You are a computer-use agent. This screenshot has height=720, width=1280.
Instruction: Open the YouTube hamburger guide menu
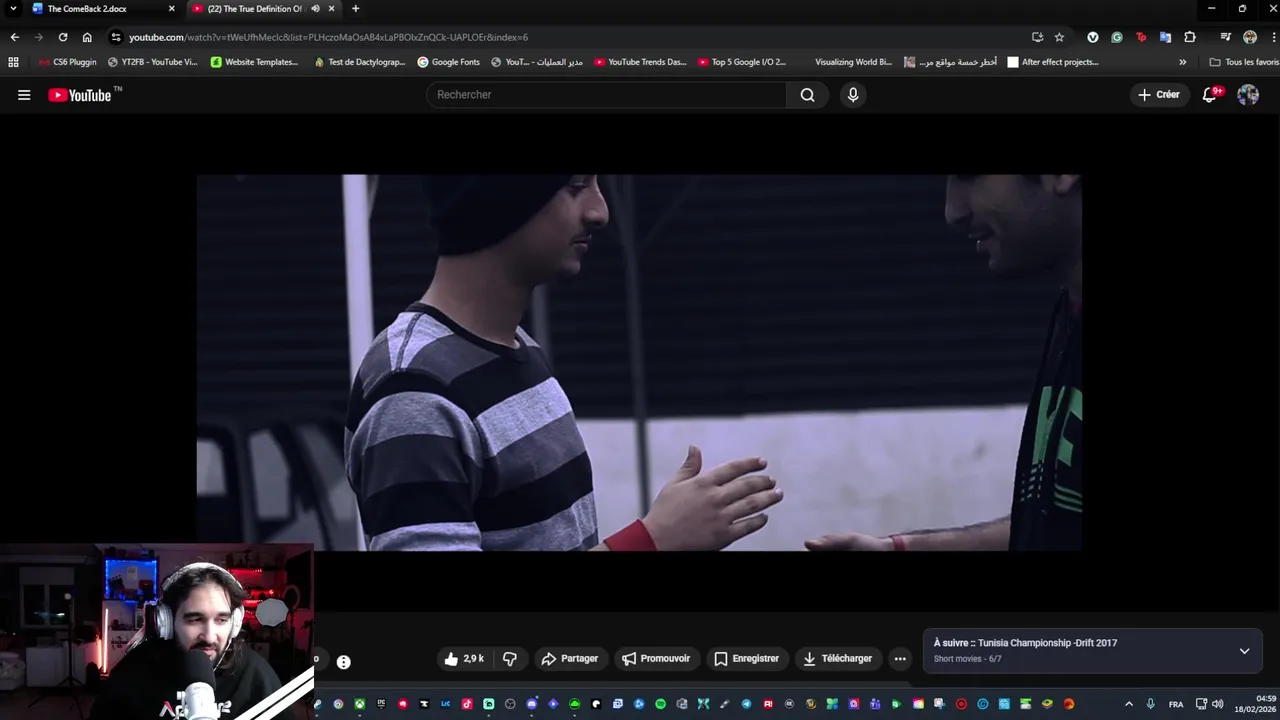click(x=24, y=95)
